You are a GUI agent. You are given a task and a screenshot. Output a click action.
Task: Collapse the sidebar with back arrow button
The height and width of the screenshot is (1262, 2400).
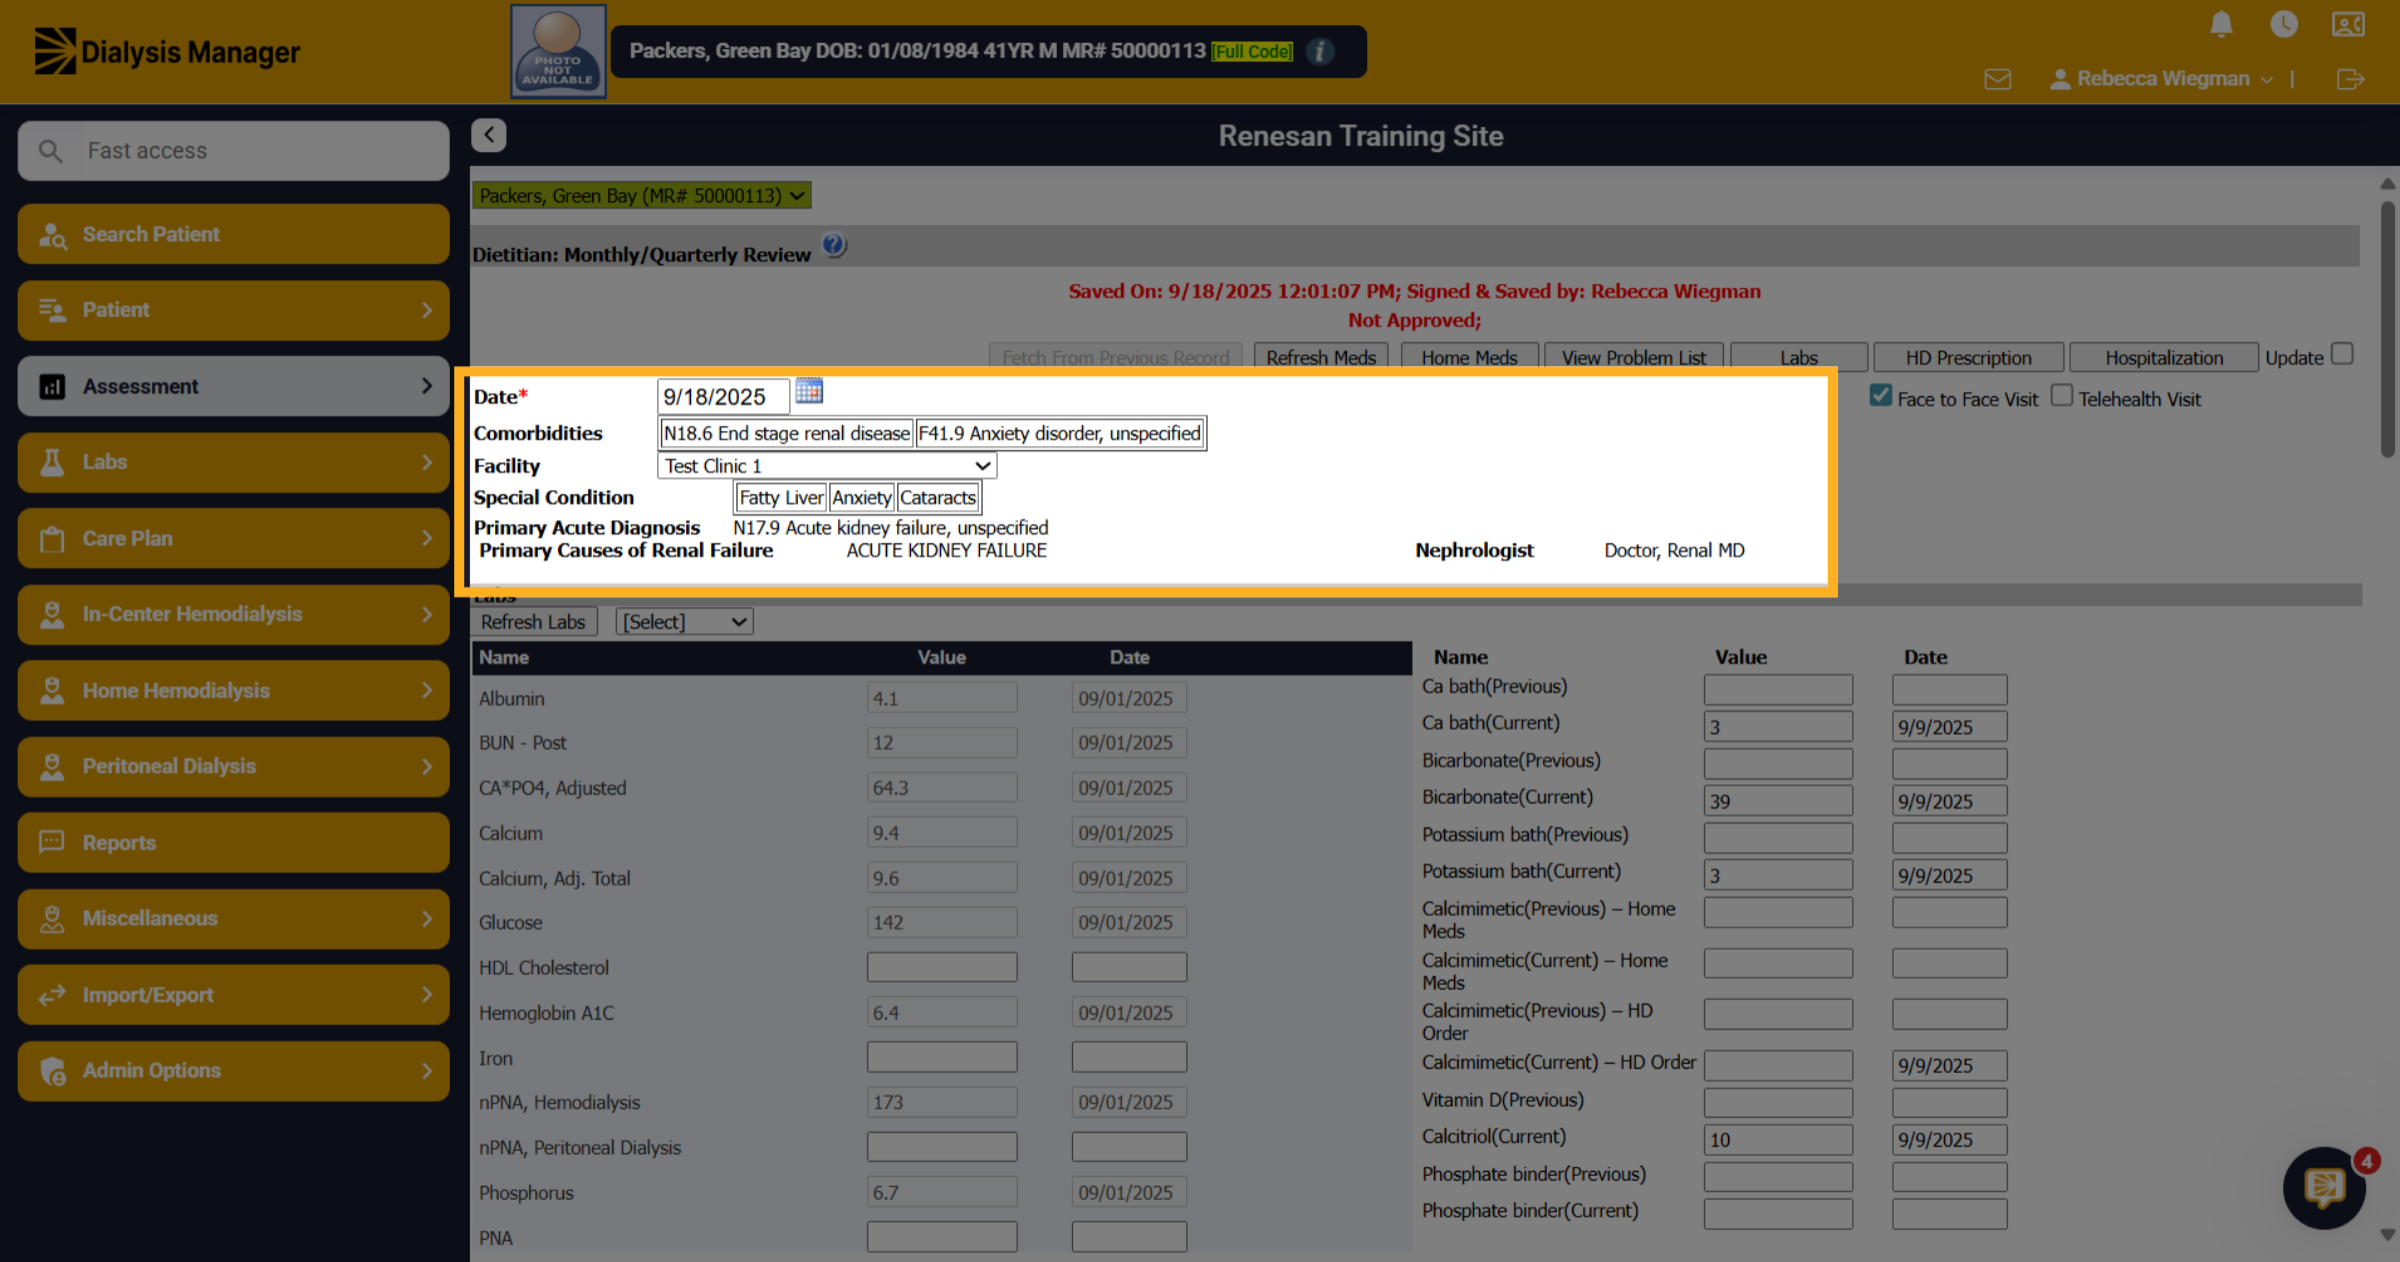tap(489, 135)
